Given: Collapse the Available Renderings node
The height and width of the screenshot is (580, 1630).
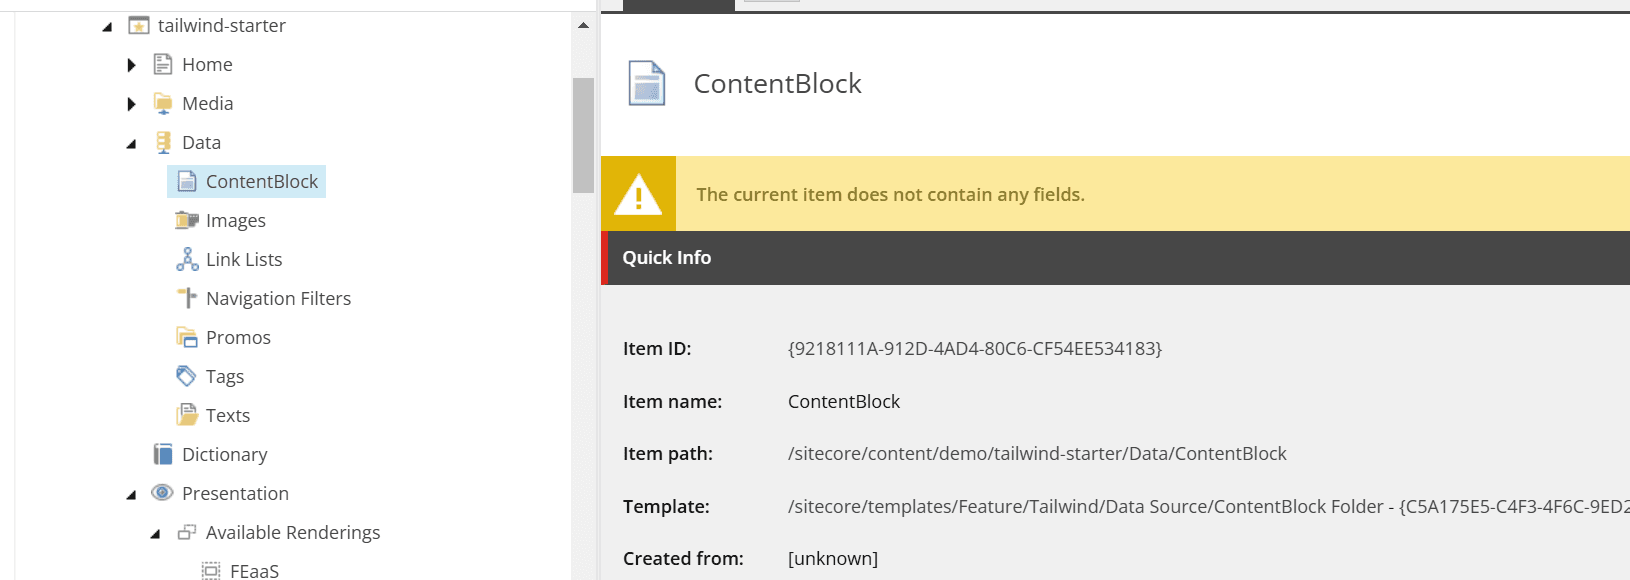Looking at the screenshot, I should pos(155,534).
